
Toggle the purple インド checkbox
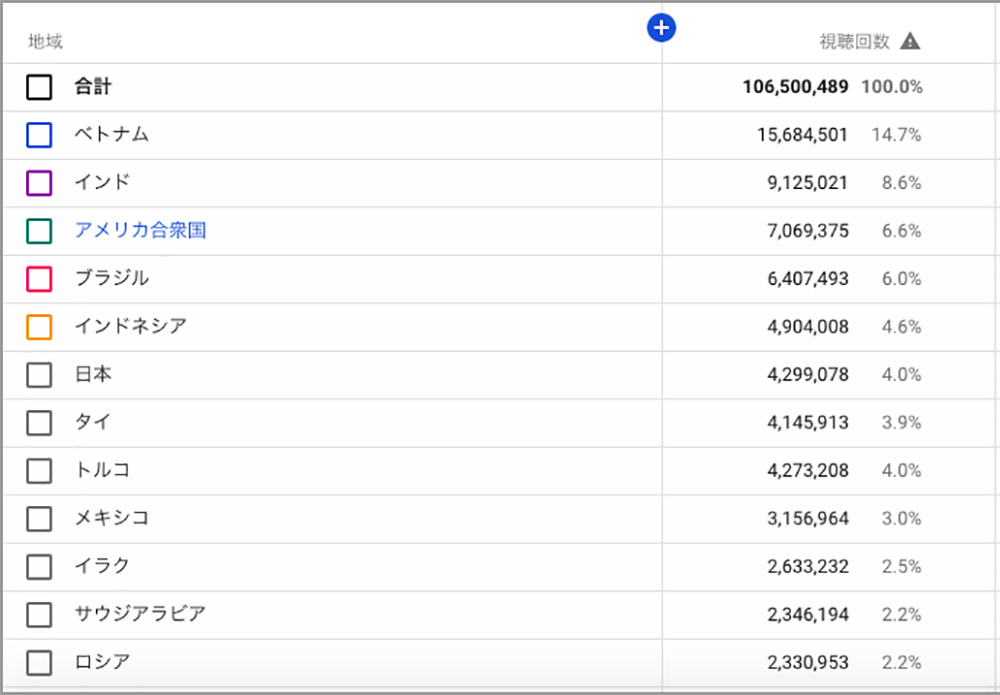pyautogui.click(x=39, y=183)
